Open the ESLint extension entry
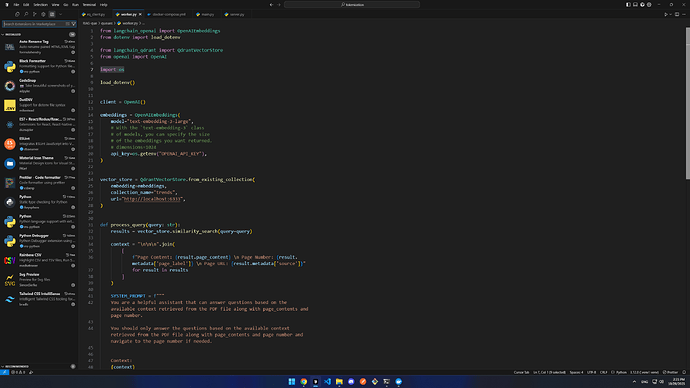Screen dimensions: 690x388 (39, 143)
